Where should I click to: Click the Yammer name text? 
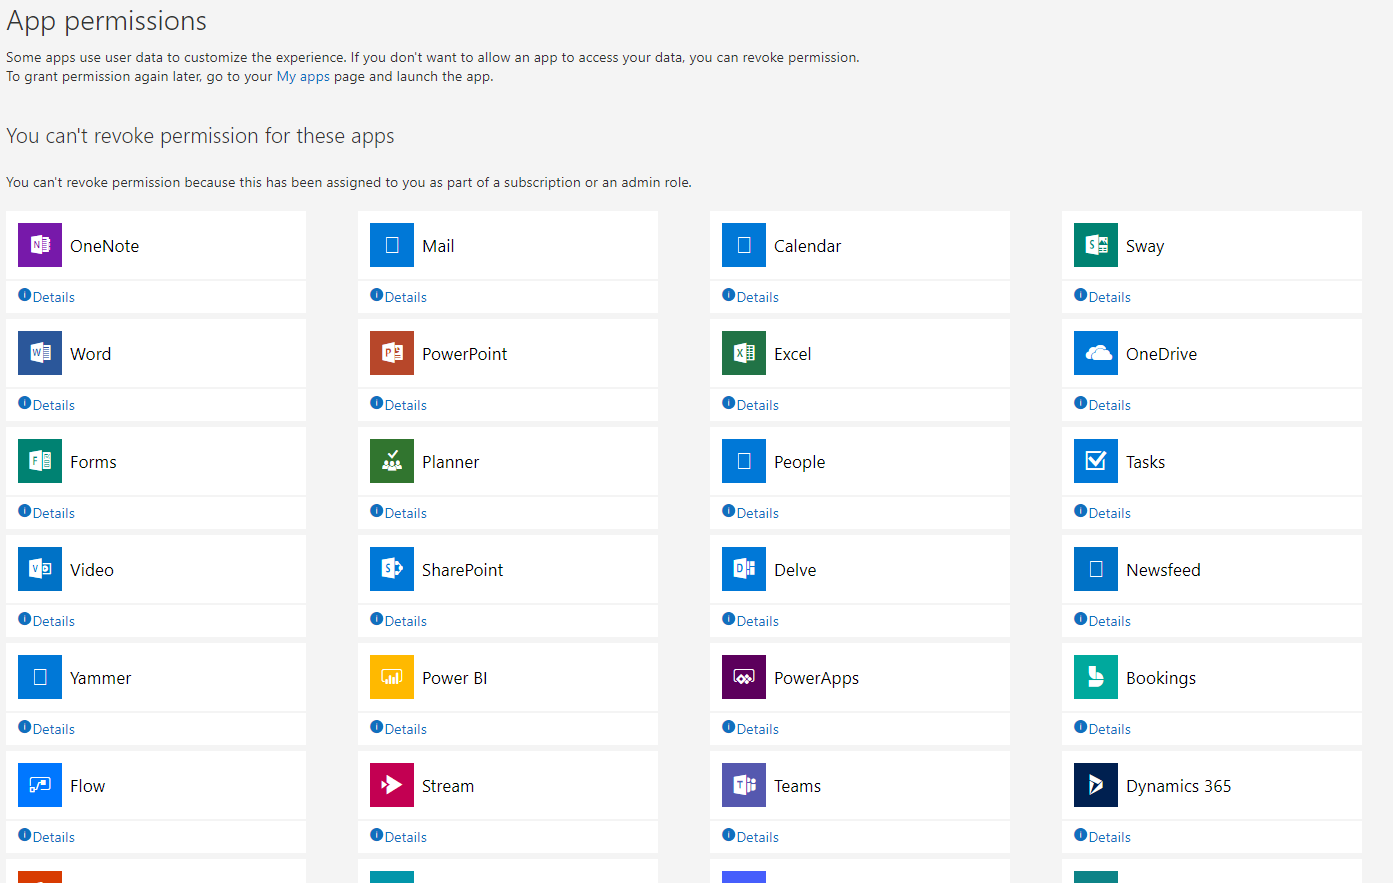point(100,678)
